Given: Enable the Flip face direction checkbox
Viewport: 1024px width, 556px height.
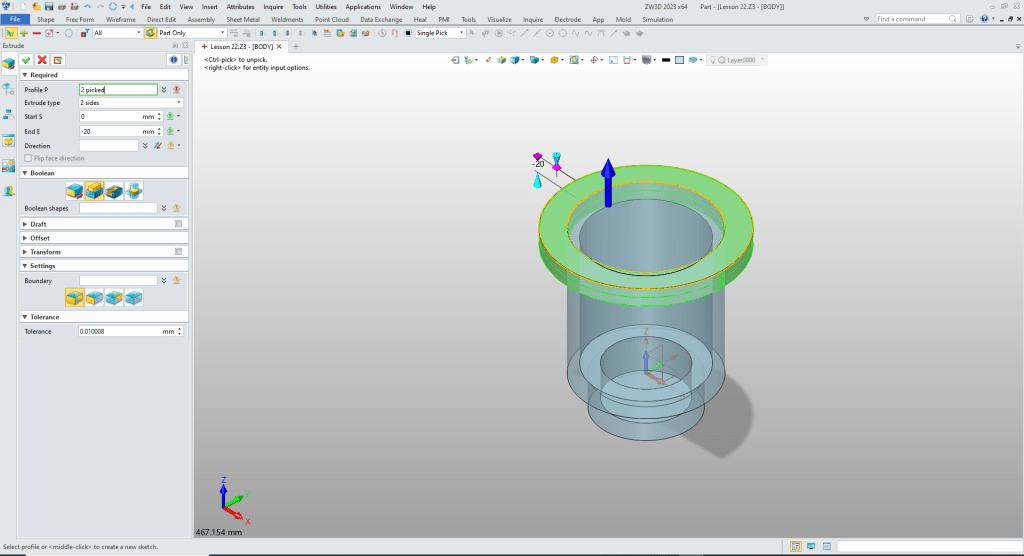Looking at the screenshot, I should [28, 158].
